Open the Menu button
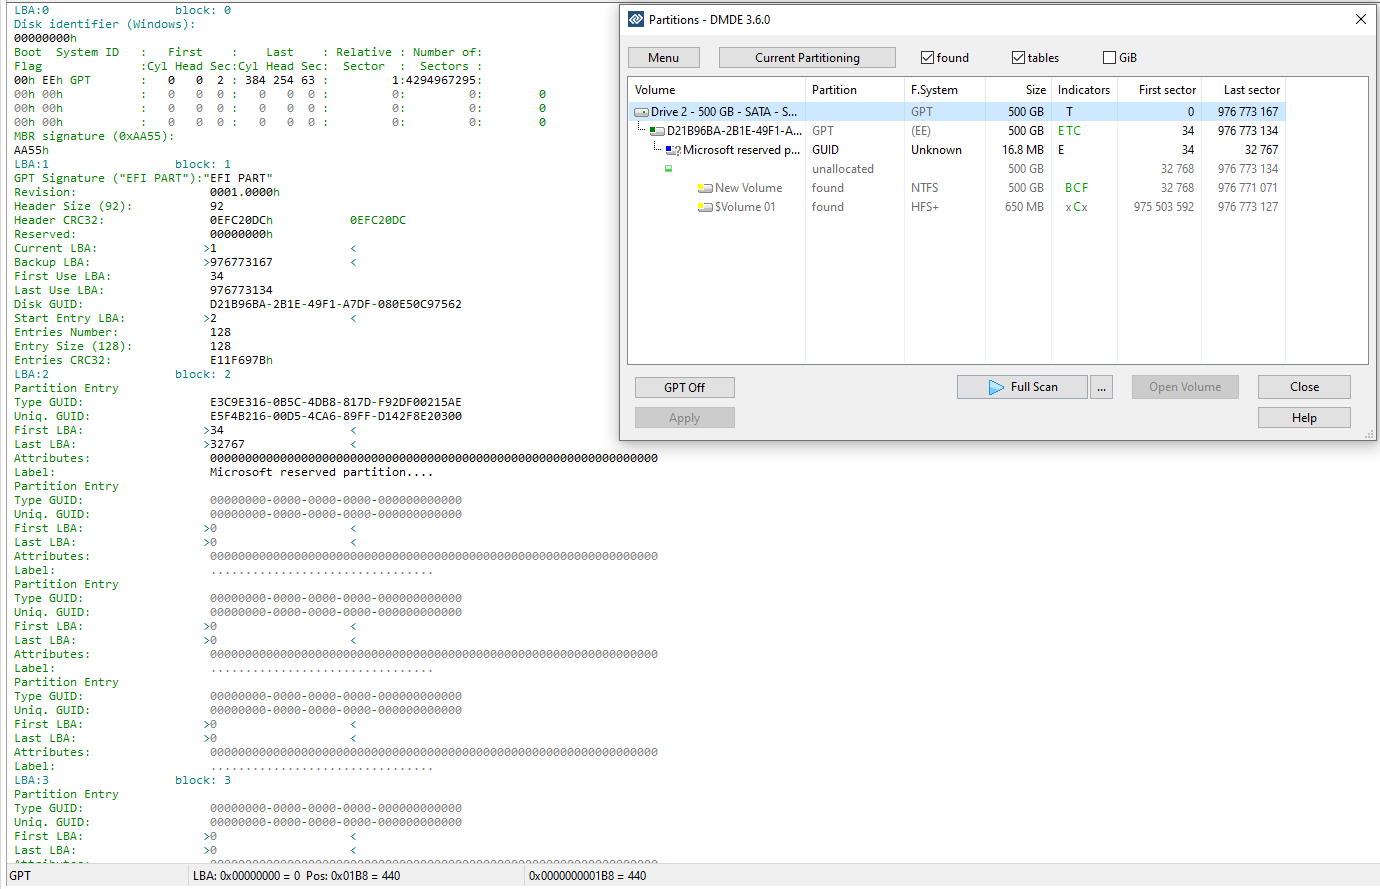This screenshot has height=889, width=1380. (663, 58)
